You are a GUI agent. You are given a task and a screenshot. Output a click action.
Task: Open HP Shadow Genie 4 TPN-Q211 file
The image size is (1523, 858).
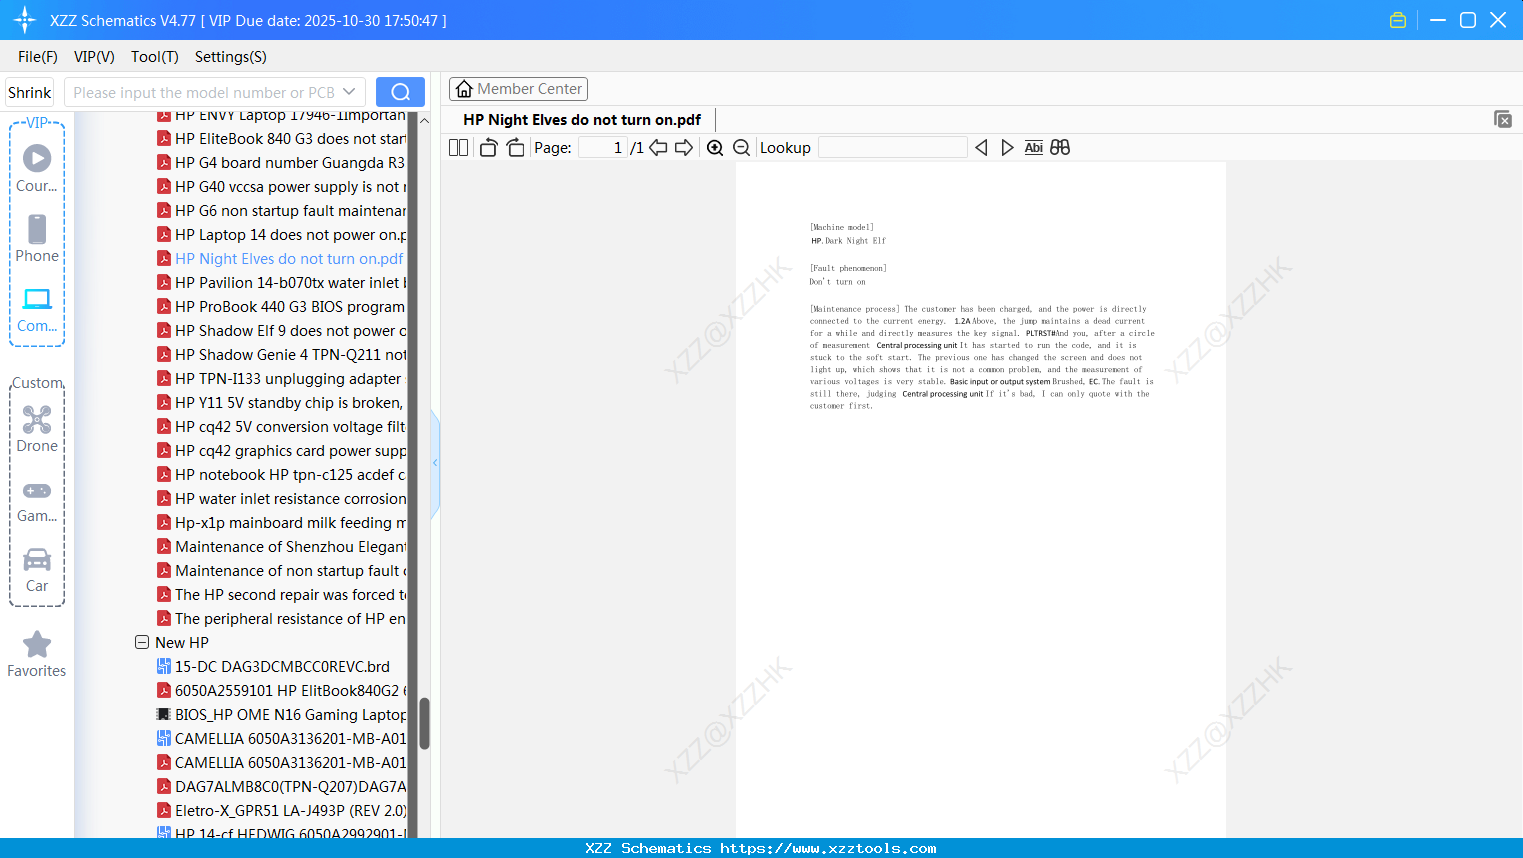pyautogui.click(x=282, y=355)
